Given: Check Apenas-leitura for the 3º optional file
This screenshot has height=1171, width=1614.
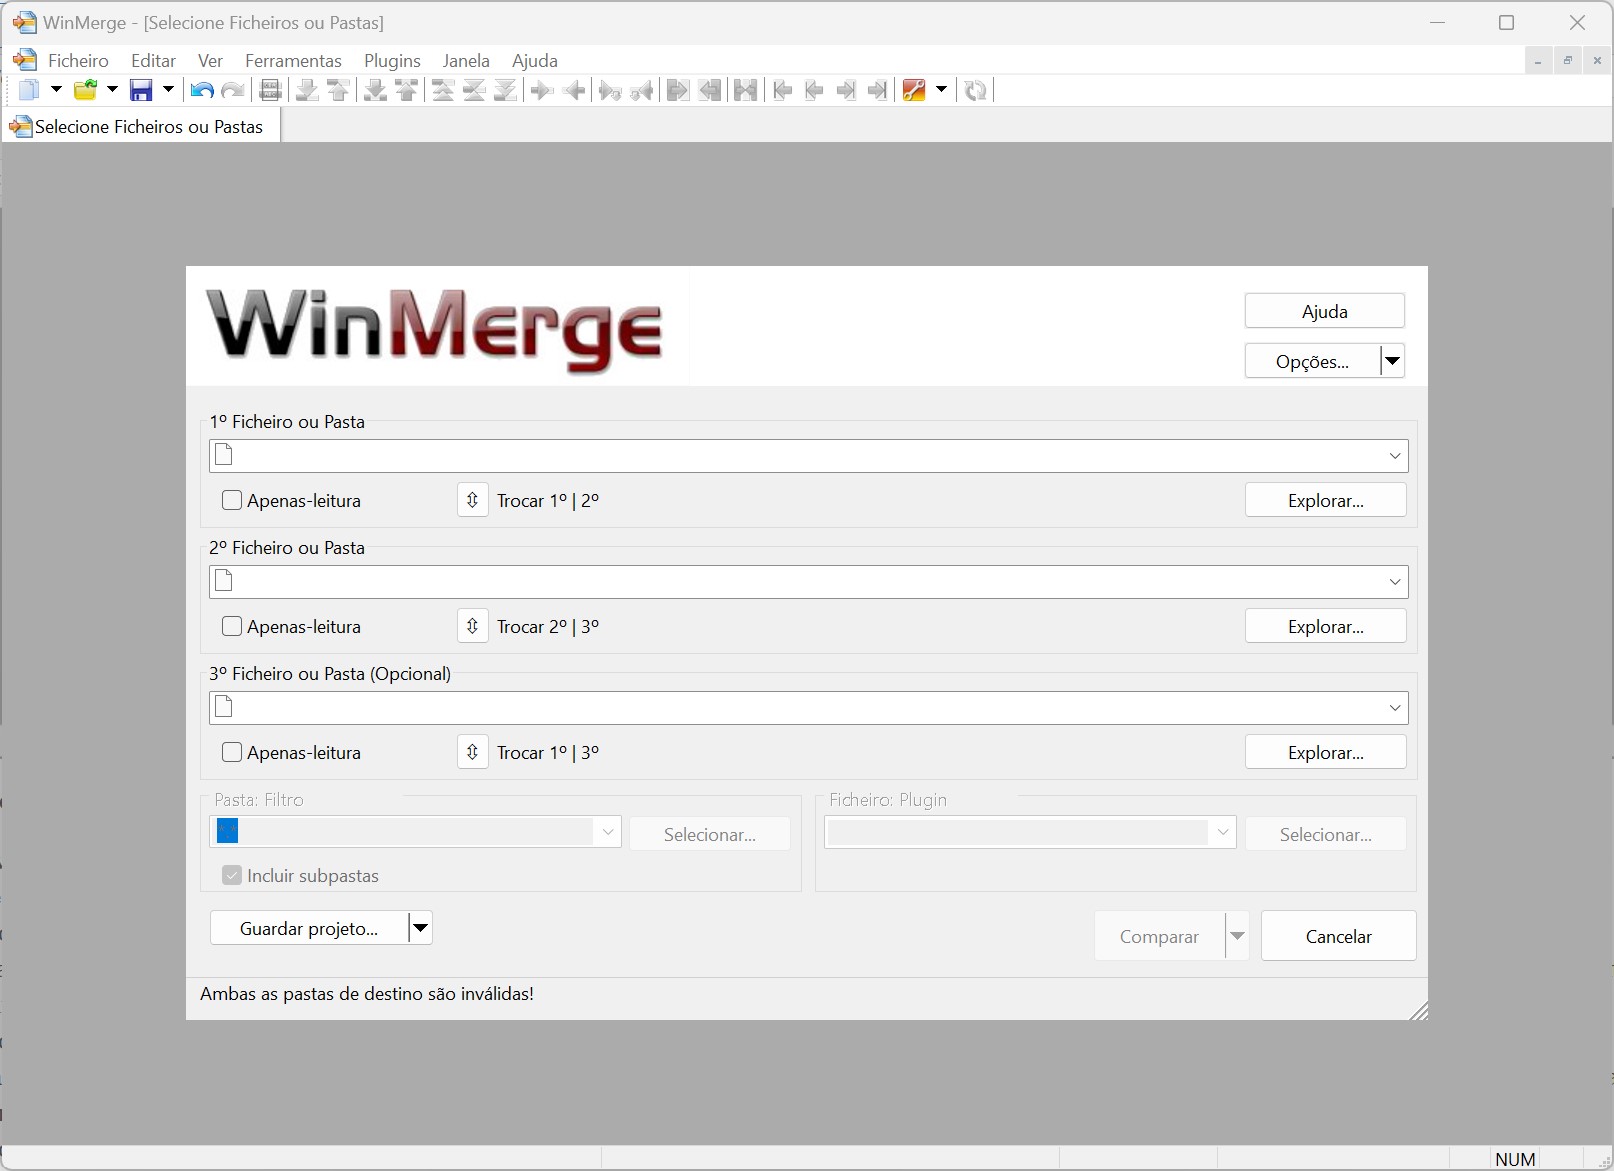Looking at the screenshot, I should pyautogui.click(x=232, y=752).
